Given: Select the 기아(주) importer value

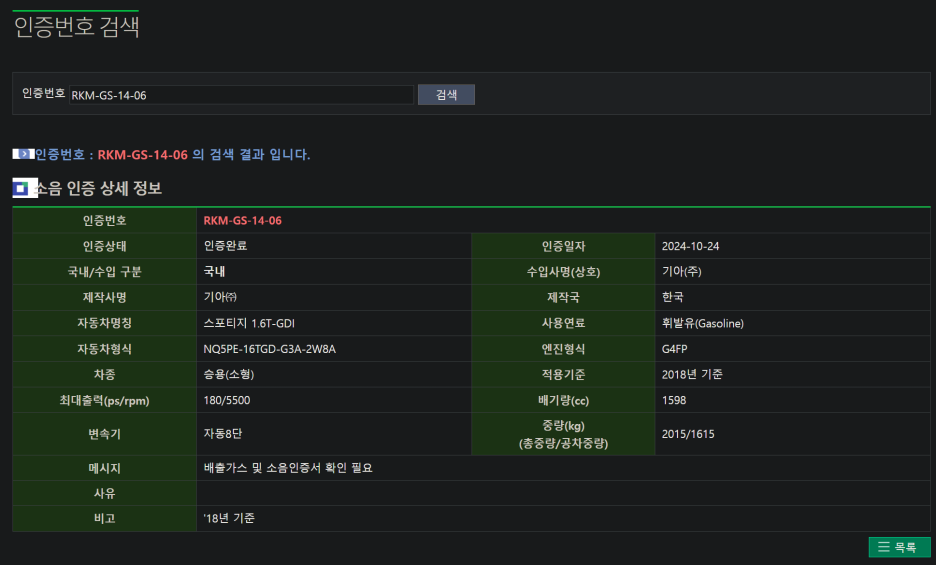Looking at the screenshot, I should pyautogui.click(x=681, y=272).
